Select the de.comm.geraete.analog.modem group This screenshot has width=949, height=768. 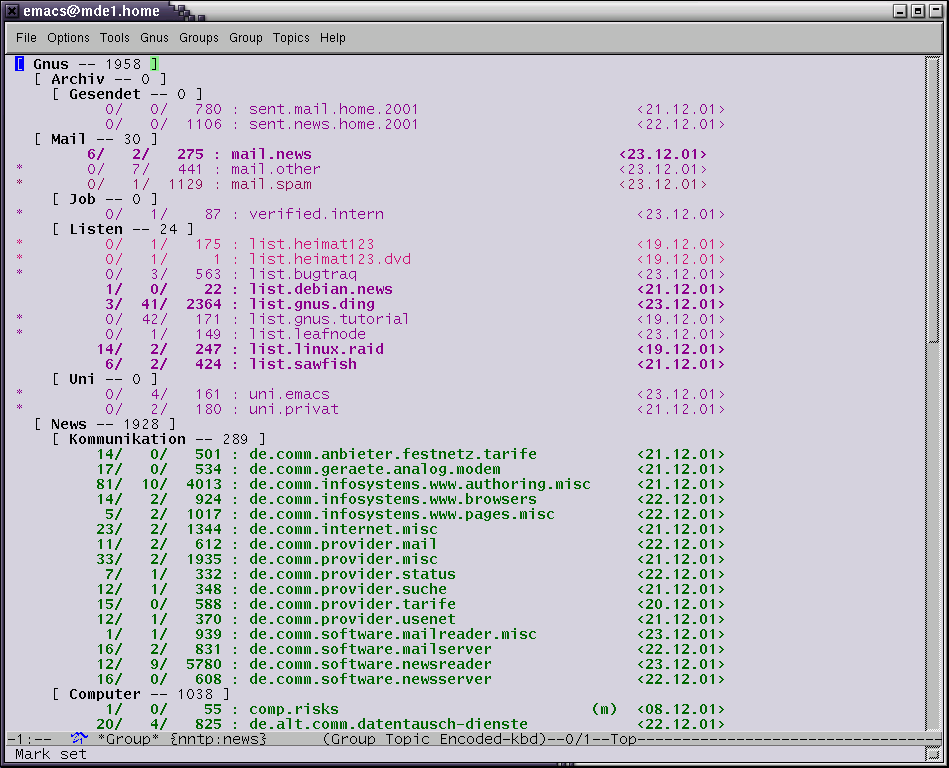point(375,469)
